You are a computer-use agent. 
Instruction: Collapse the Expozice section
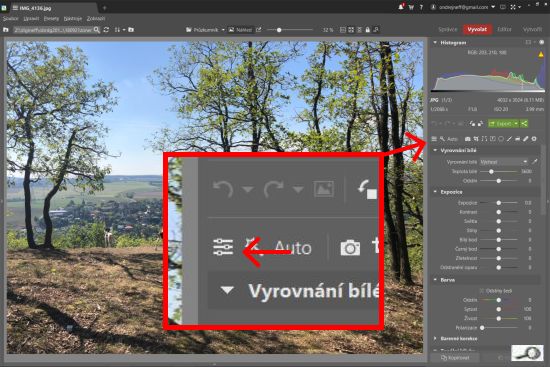pyautogui.click(x=435, y=192)
